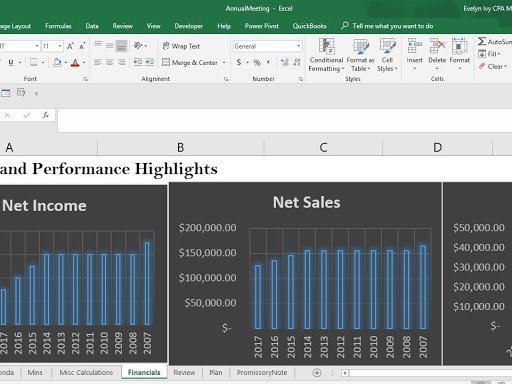Open the Review ribbon tab

[123, 26]
